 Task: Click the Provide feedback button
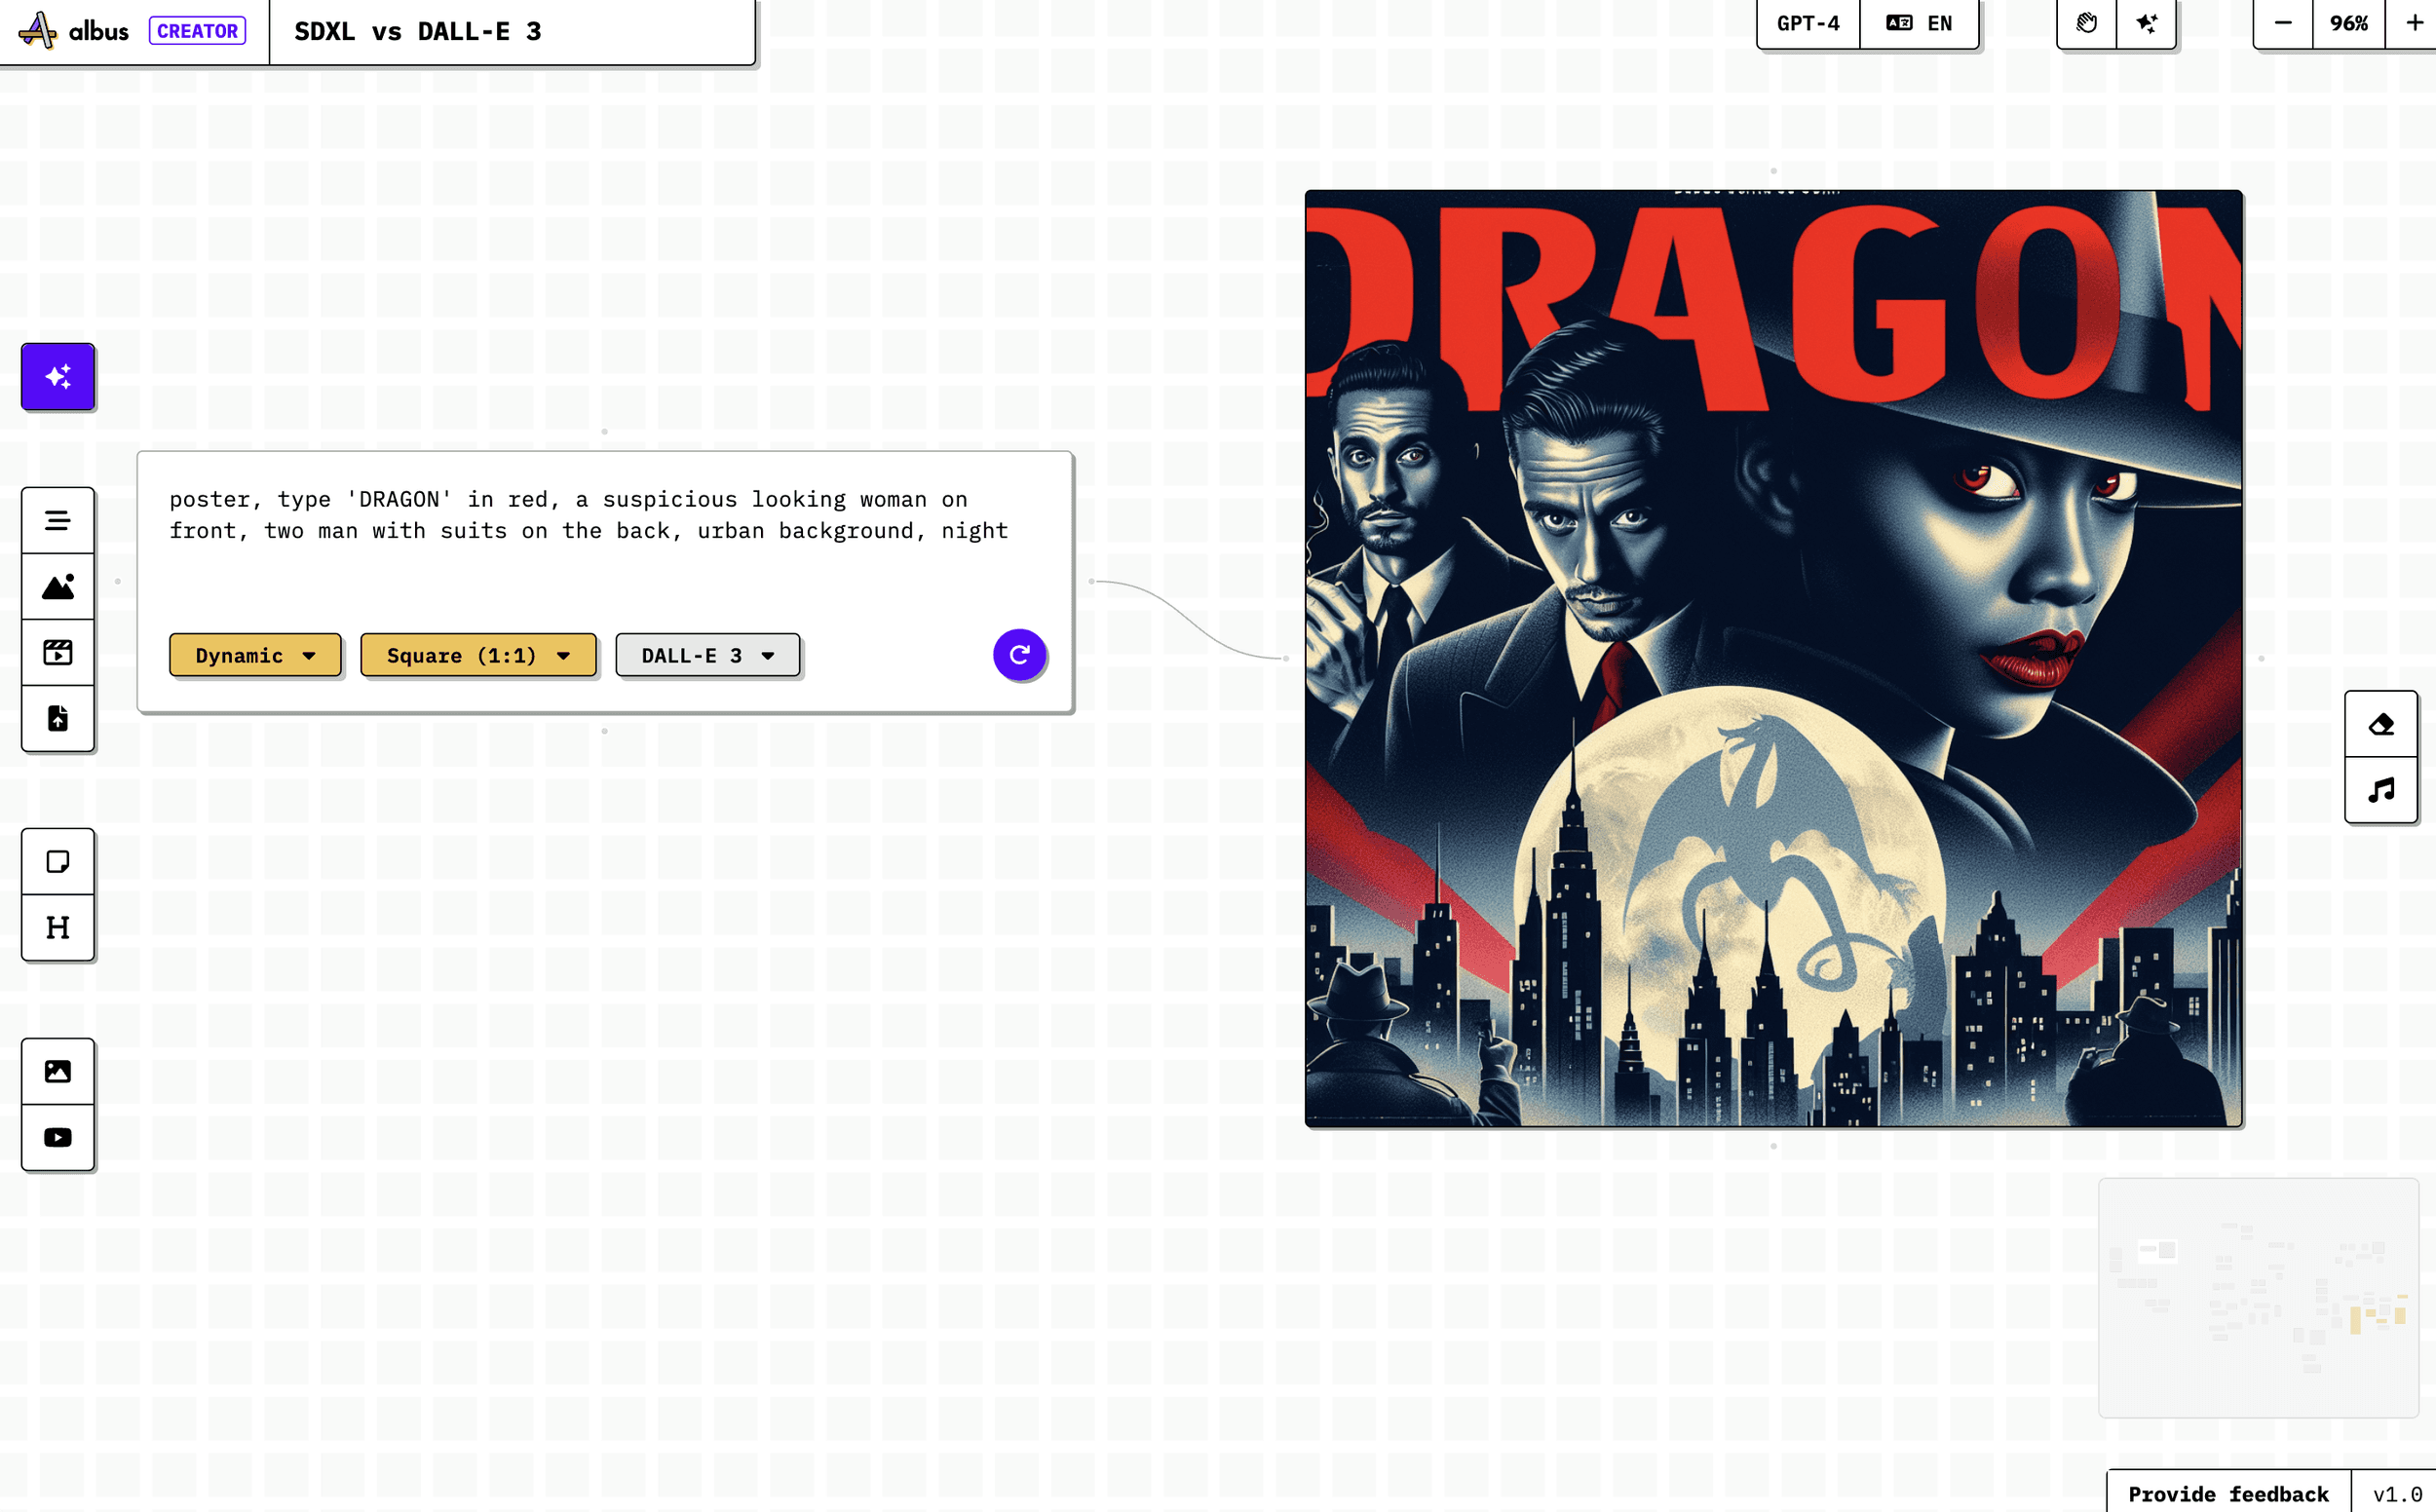point(2228,1493)
